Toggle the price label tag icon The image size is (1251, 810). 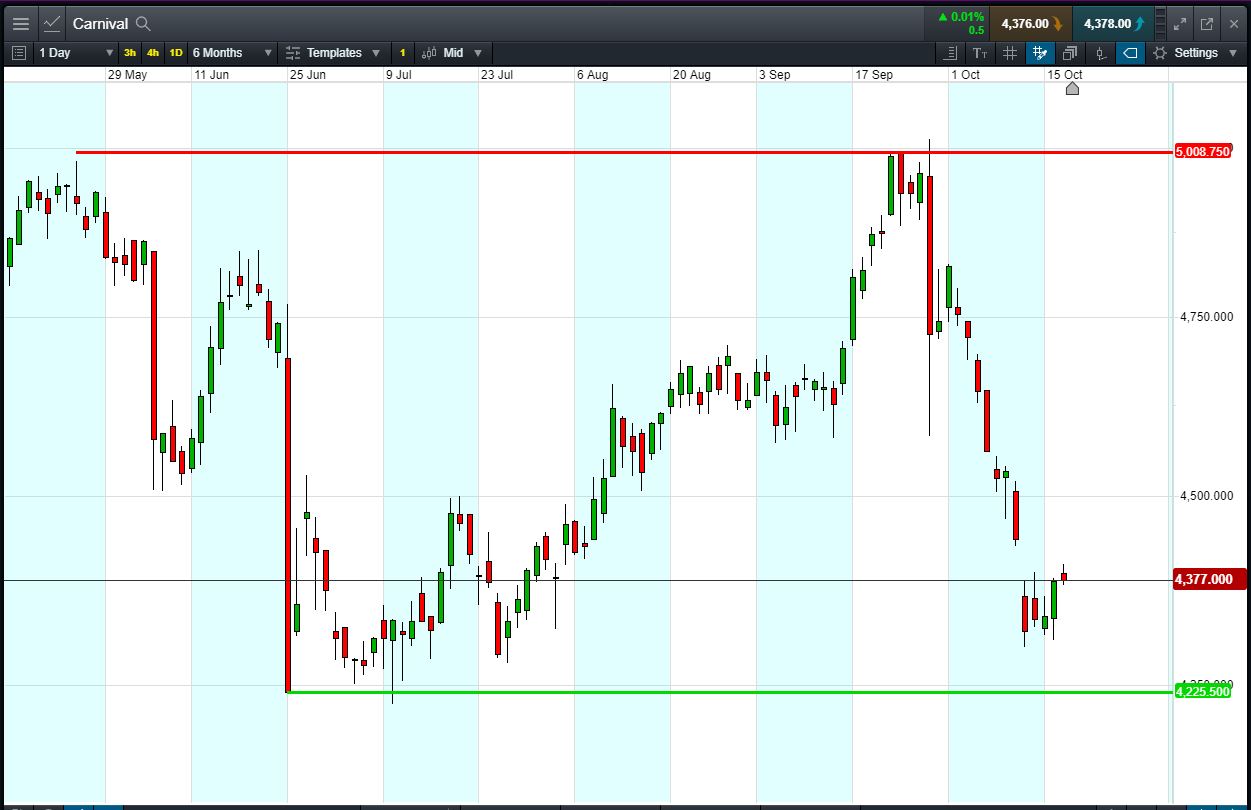(1130, 53)
